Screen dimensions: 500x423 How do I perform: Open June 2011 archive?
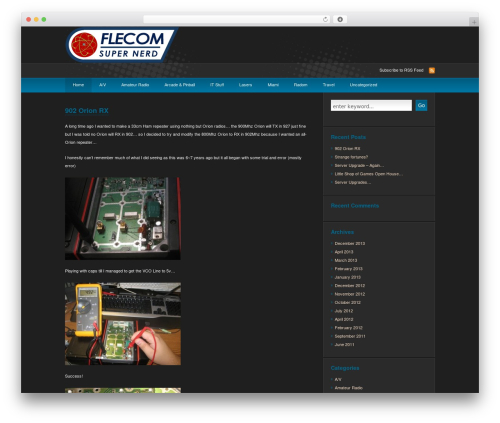(x=344, y=345)
